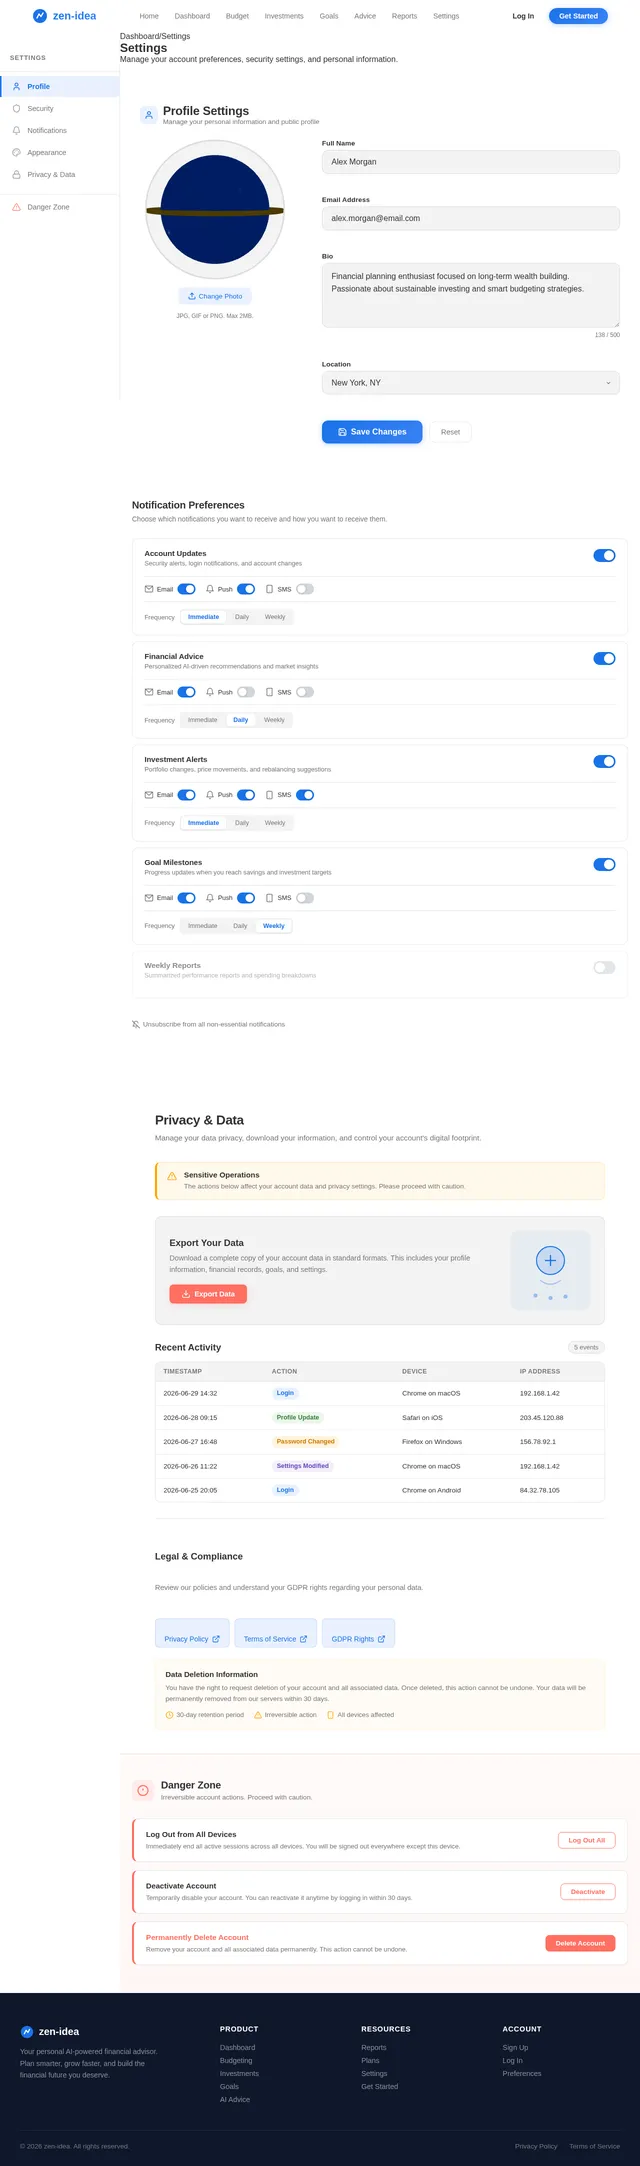Image resolution: width=640 pixels, height=2166 pixels.
Task: Click the Privacy & Data lock icon
Action: pos(16,174)
